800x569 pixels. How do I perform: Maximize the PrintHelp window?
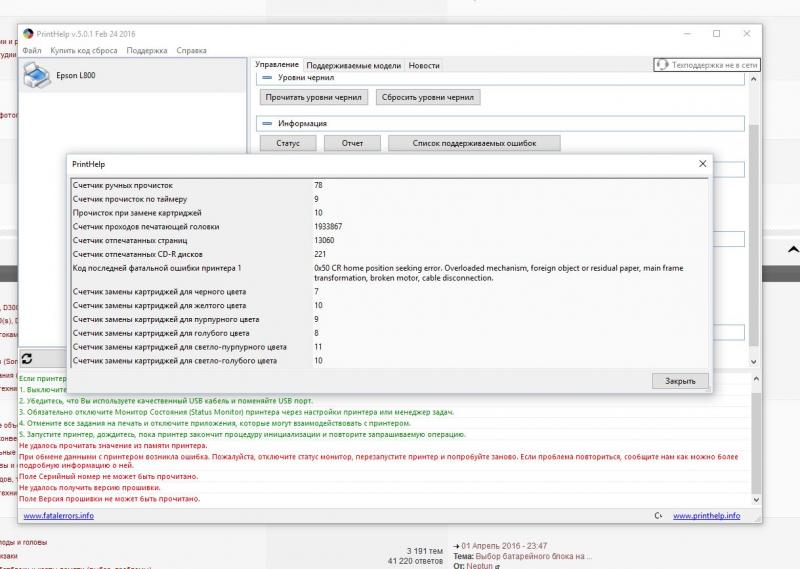[716, 34]
